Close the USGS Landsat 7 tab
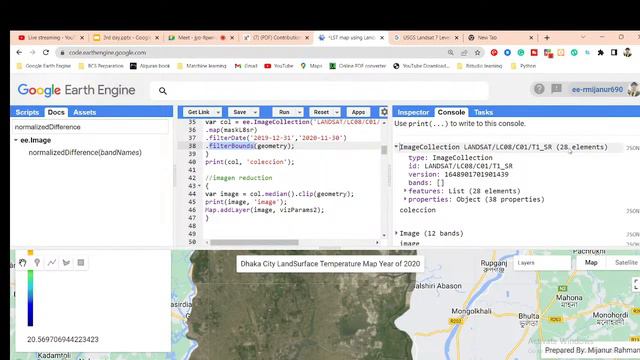 [x=456, y=38]
